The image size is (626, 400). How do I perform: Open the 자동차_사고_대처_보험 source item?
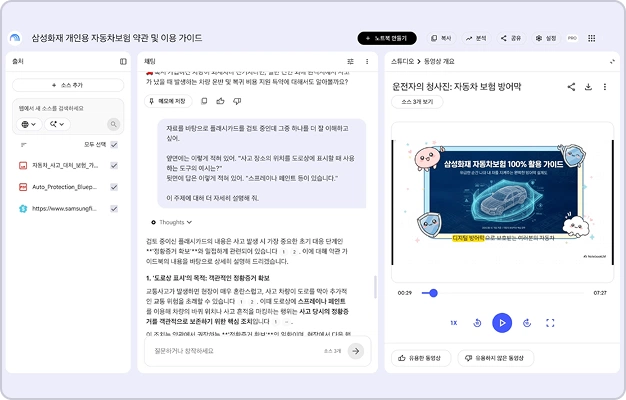point(65,165)
